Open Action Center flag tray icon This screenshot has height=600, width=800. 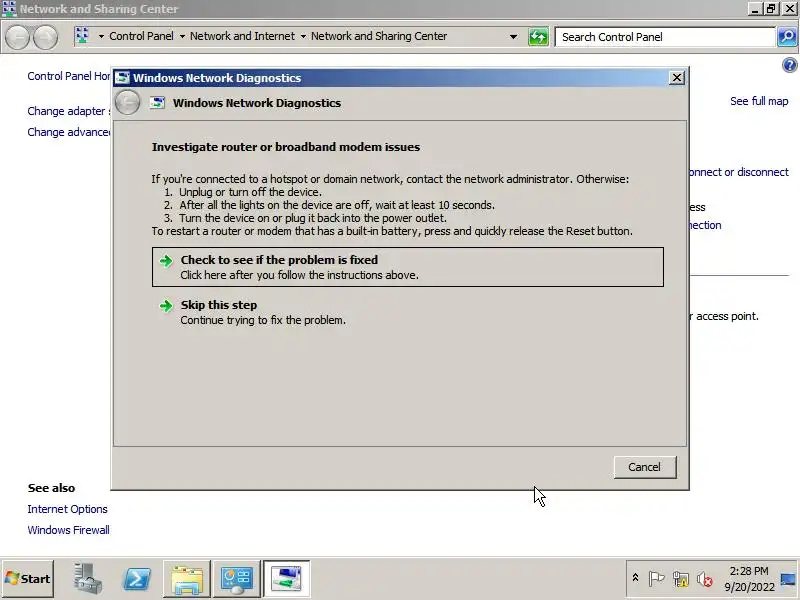coord(656,579)
